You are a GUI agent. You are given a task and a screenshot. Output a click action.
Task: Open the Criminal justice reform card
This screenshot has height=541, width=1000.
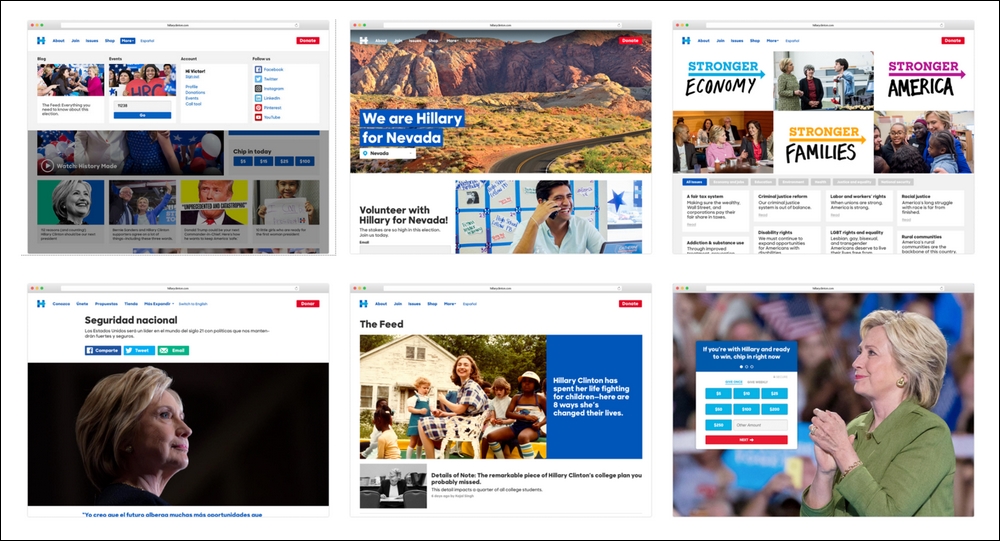[786, 205]
